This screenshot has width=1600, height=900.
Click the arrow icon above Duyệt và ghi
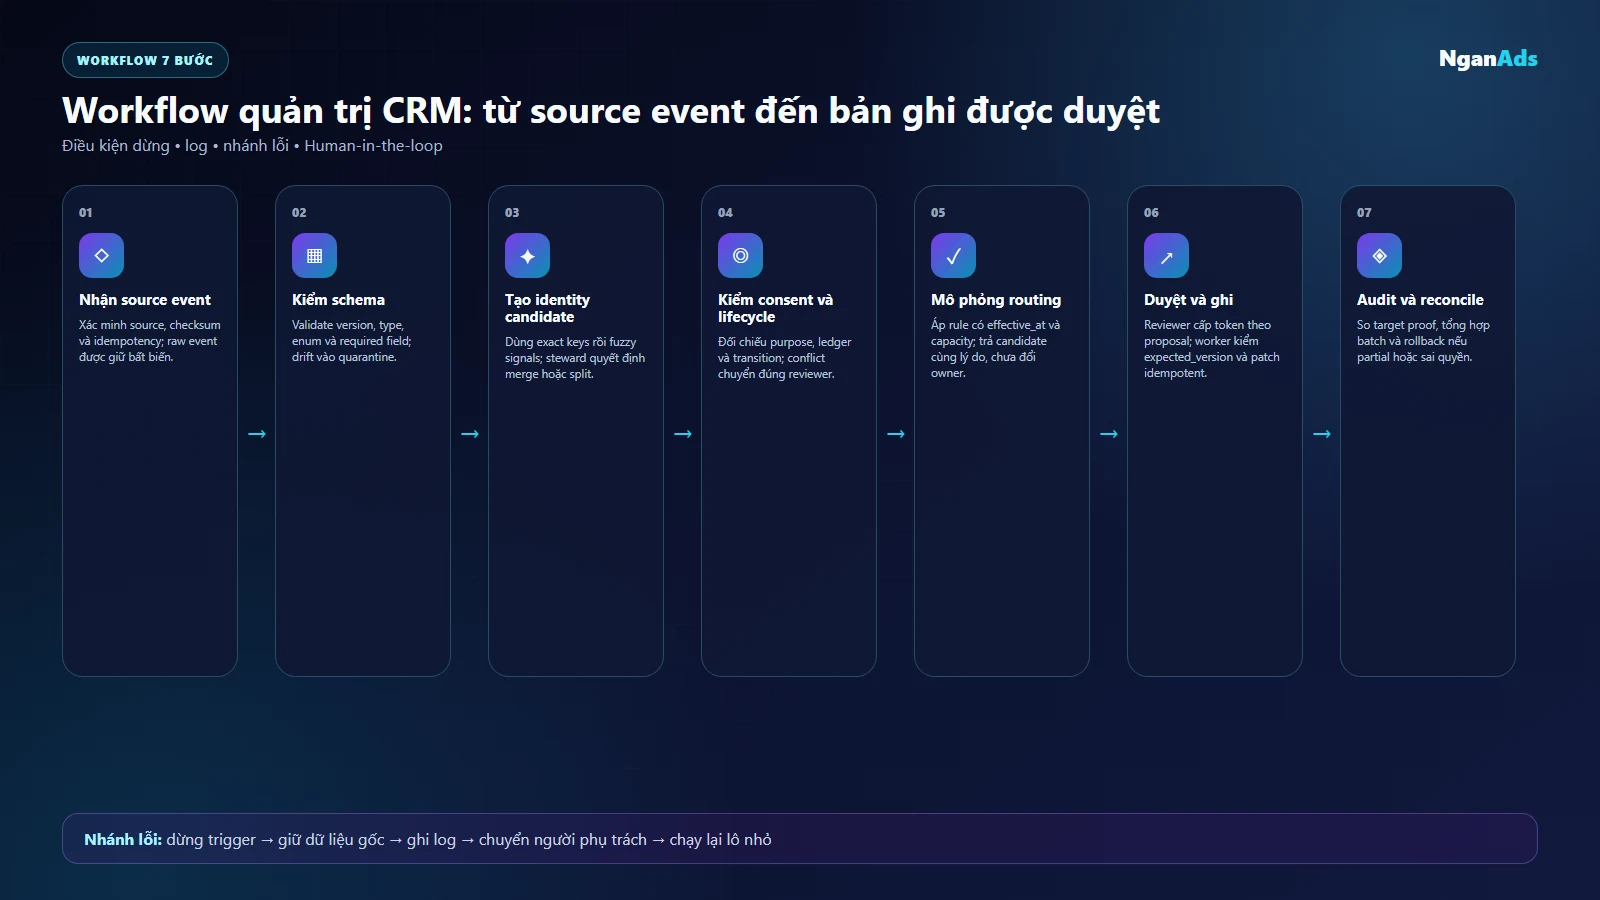pyautogui.click(x=1166, y=256)
